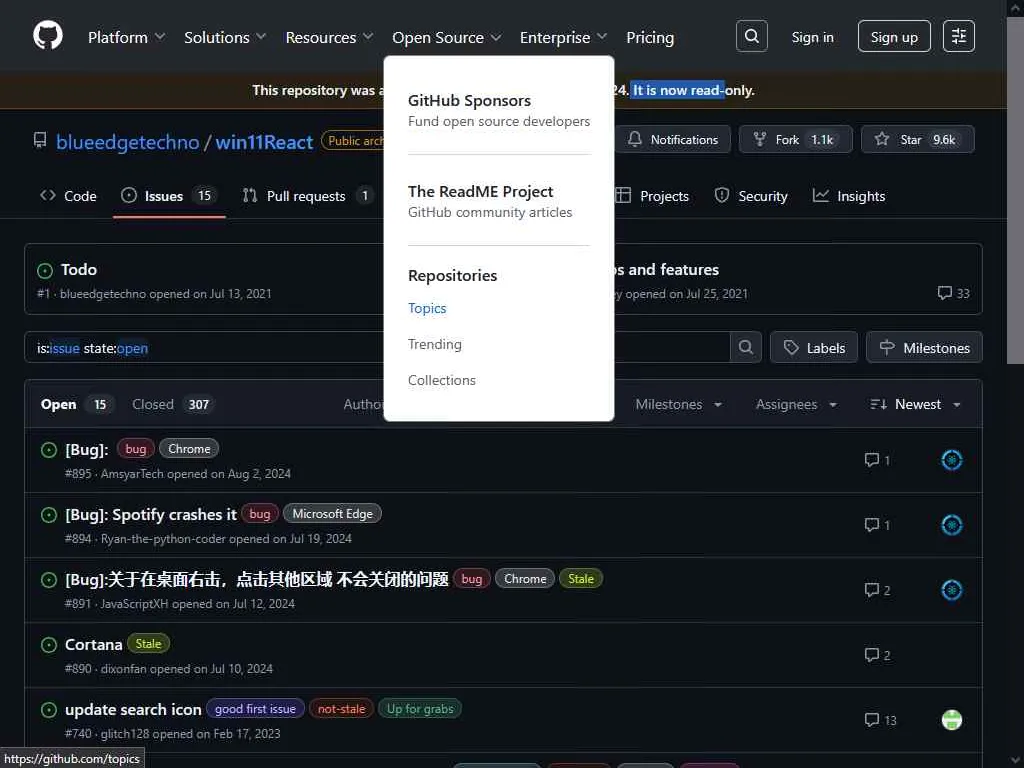Click comment count 33 on pinned issue
Screen dimensions: 1024x768
[953, 293]
